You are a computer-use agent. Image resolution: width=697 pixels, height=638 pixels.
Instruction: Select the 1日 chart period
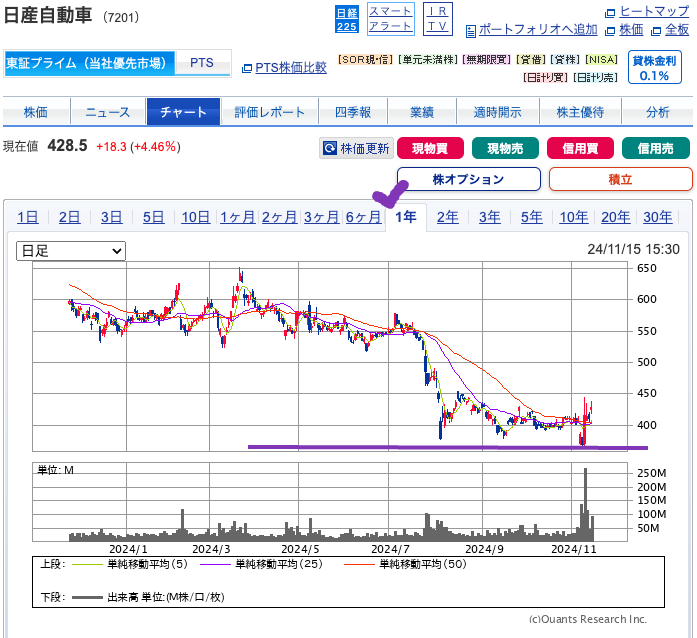click(28, 217)
